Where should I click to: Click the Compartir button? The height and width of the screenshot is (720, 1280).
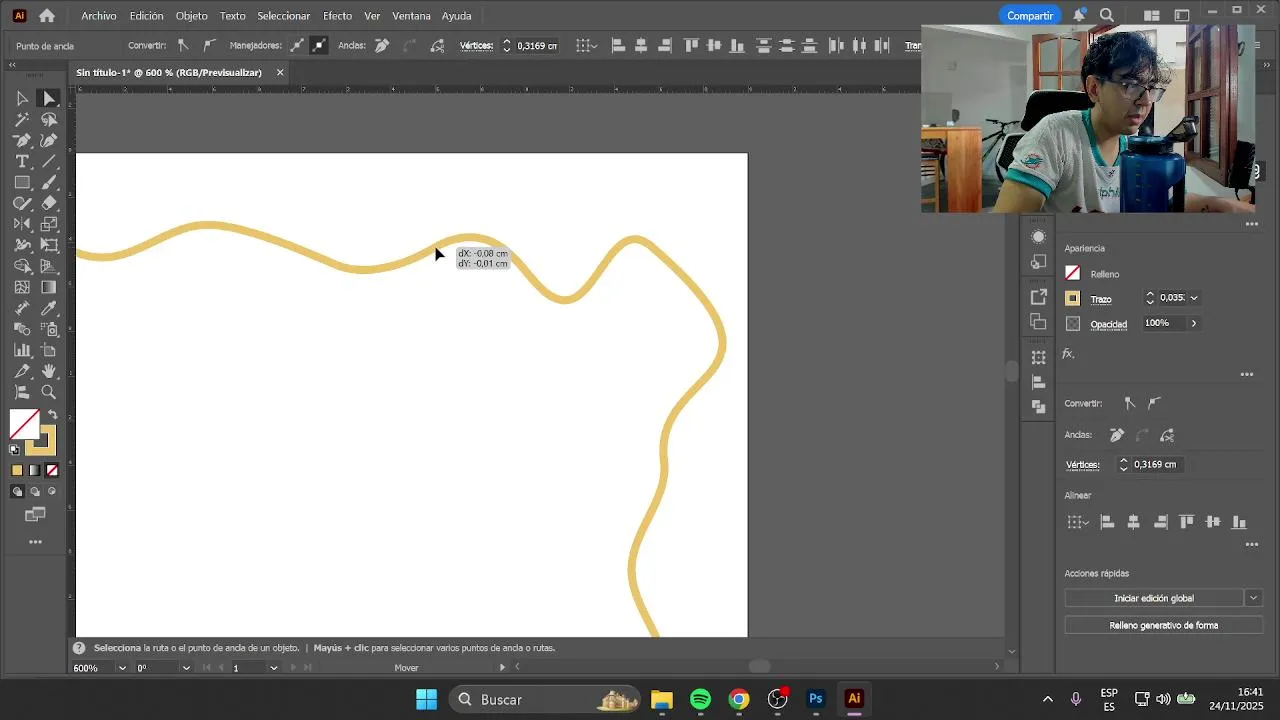(x=1030, y=16)
